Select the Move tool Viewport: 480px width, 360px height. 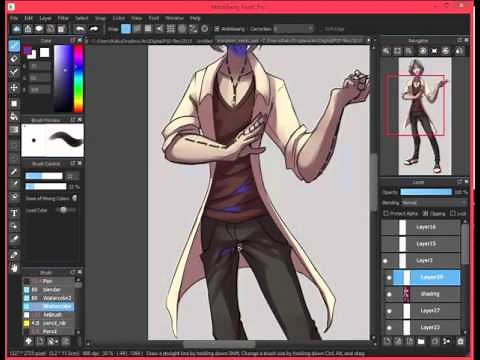click(14, 88)
